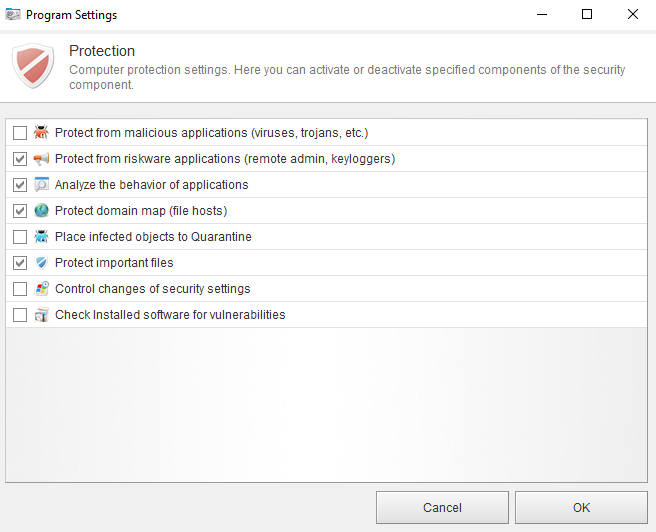Image resolution: width=656 pixels, height=532 pixels.
Task: Click the megaphone icon beside riskware applications
Action: 41,159
